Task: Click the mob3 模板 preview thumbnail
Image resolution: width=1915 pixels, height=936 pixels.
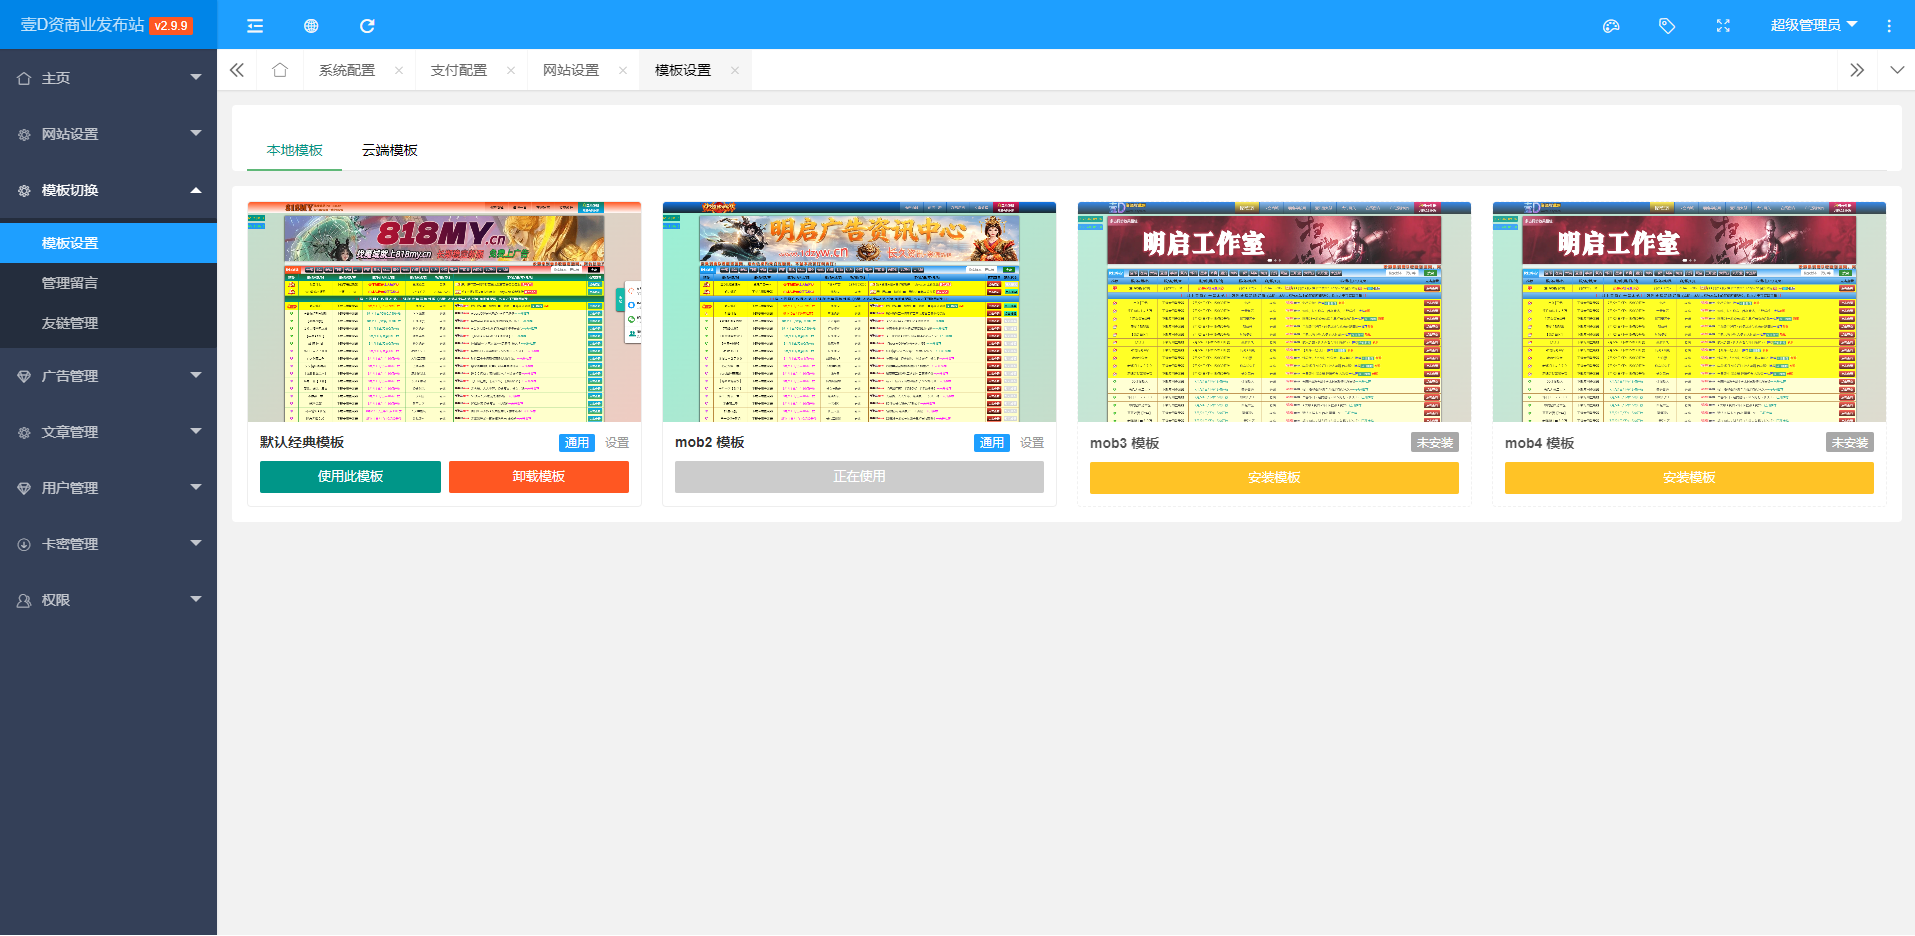Action: pos(1274,312)
